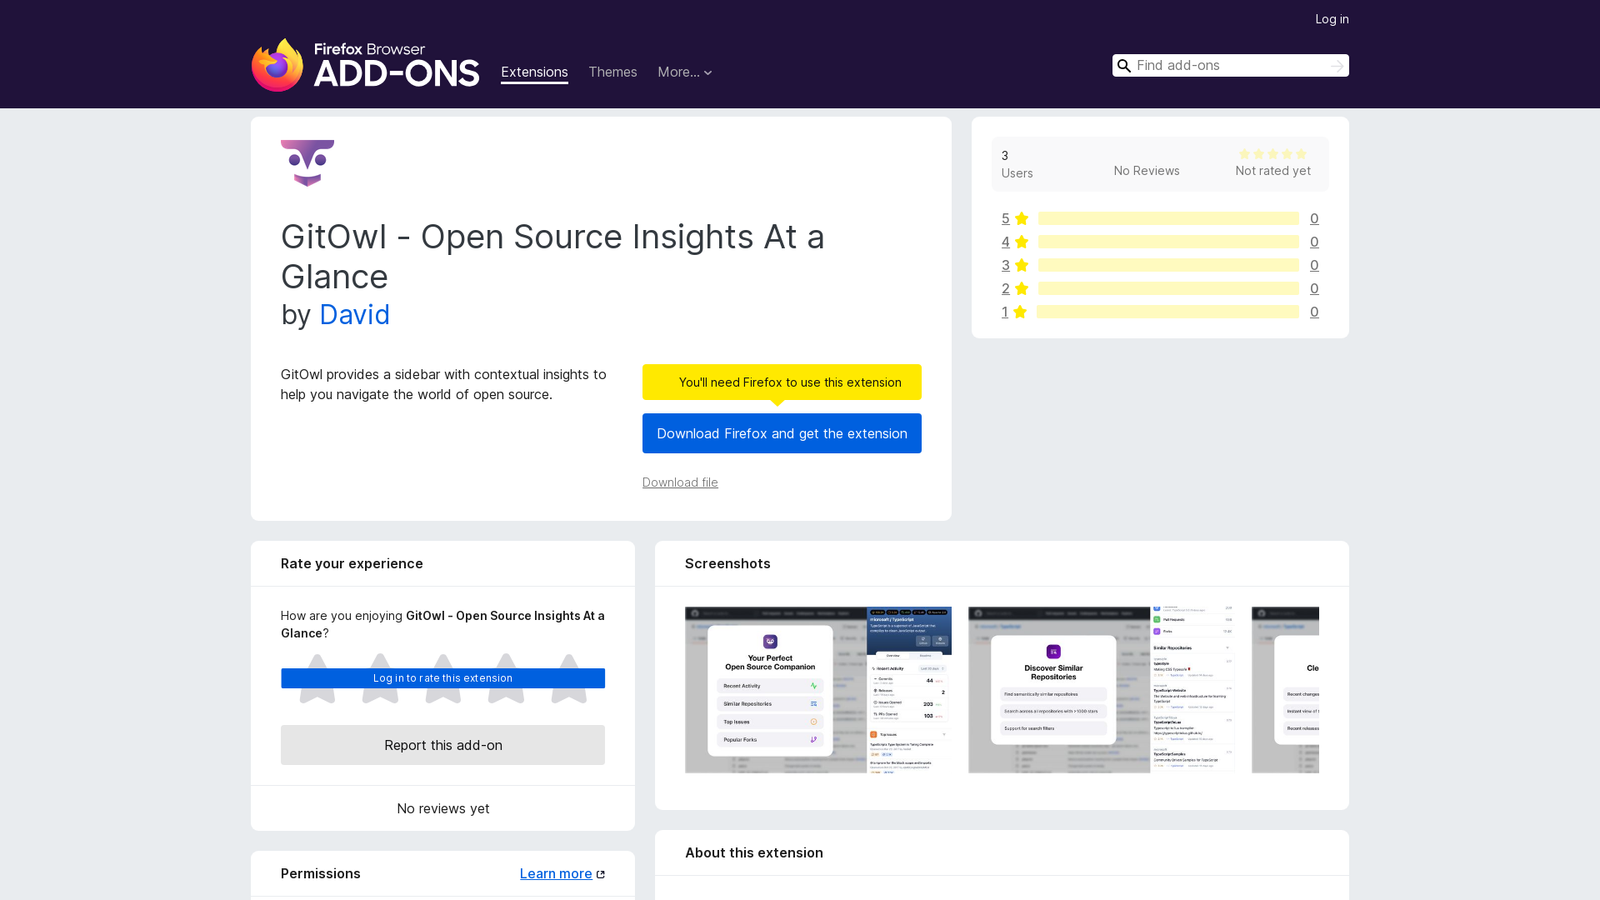Click the external link icon beside Learn more
1600x900 pixels.
[x=600, y=874]
